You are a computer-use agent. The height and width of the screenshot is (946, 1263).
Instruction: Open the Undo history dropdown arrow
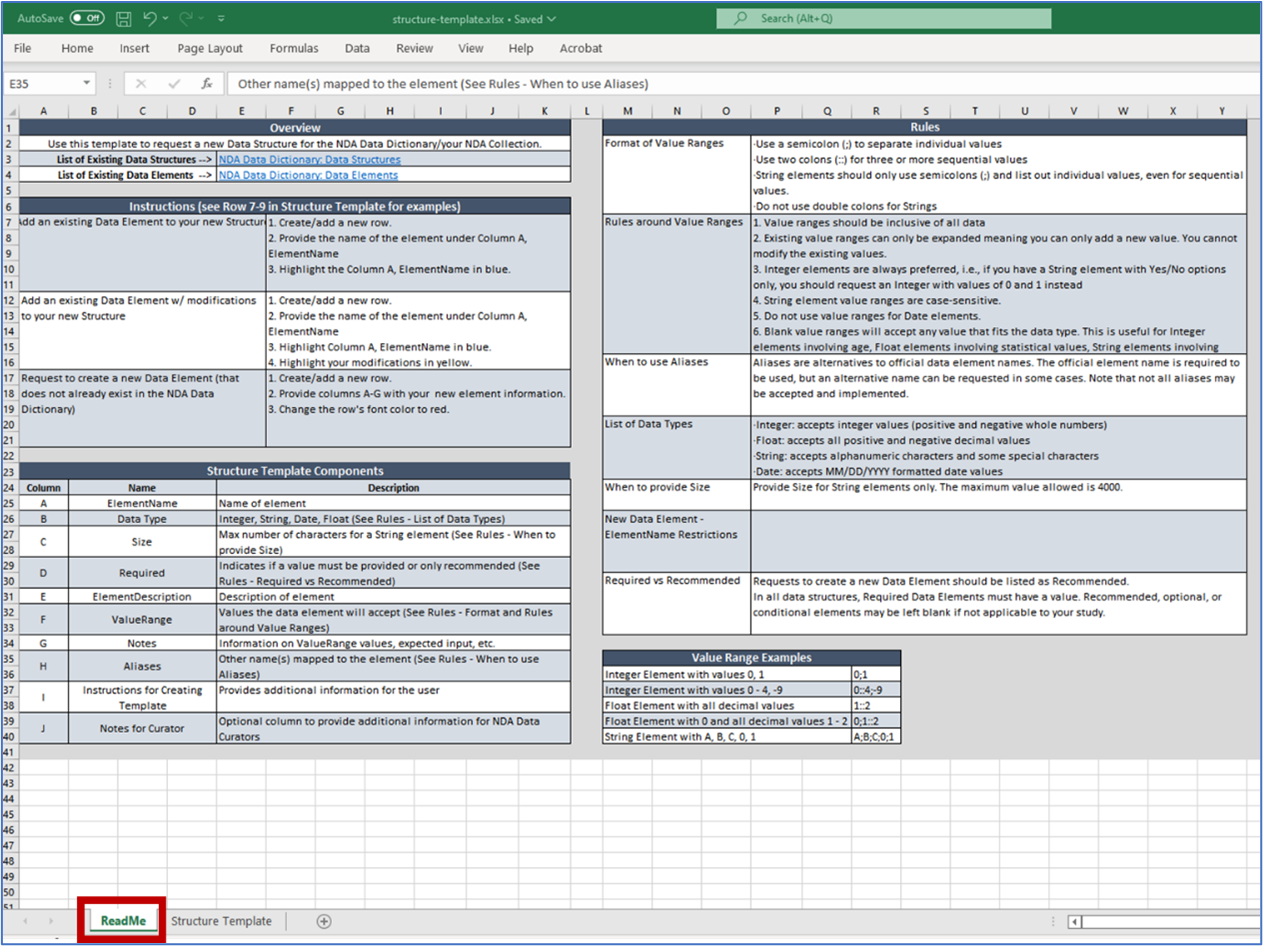pos(167,18)
